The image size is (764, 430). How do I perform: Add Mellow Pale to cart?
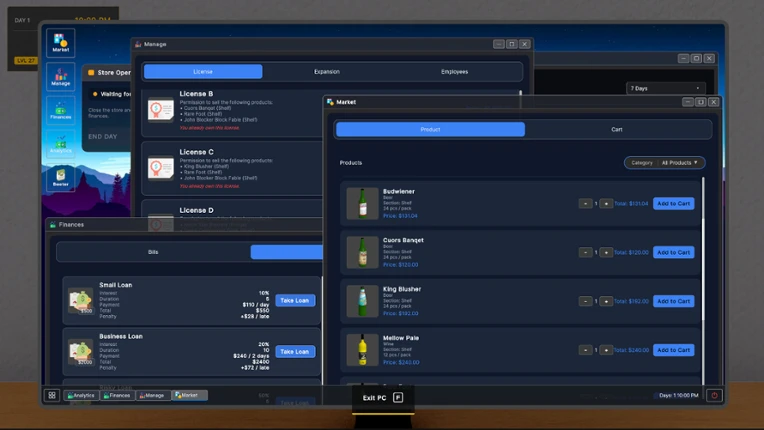tap(673, 350)
